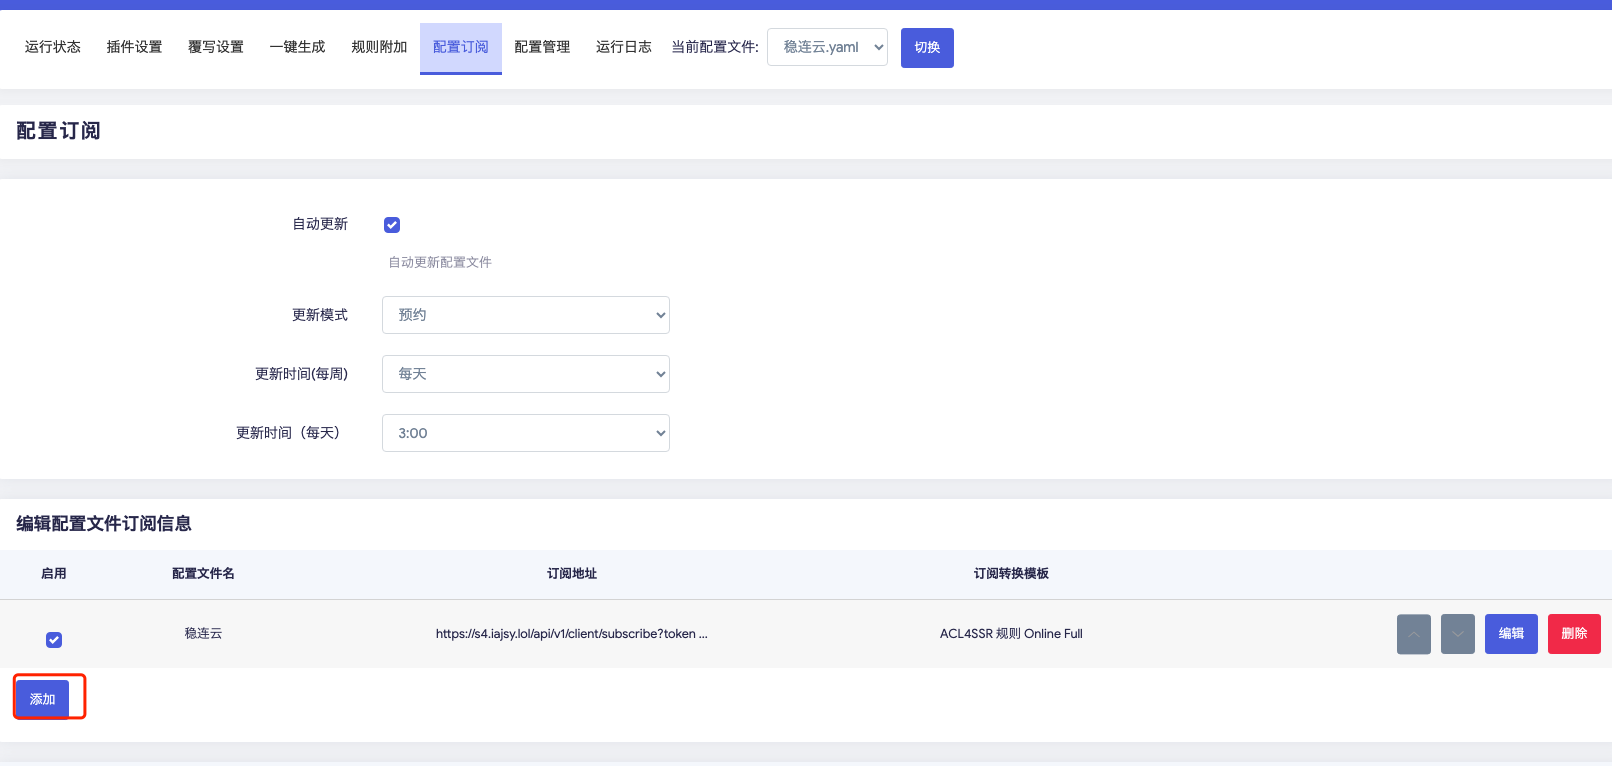Move 稳连云 subscription up with arrow icon

coord(1413,634)
